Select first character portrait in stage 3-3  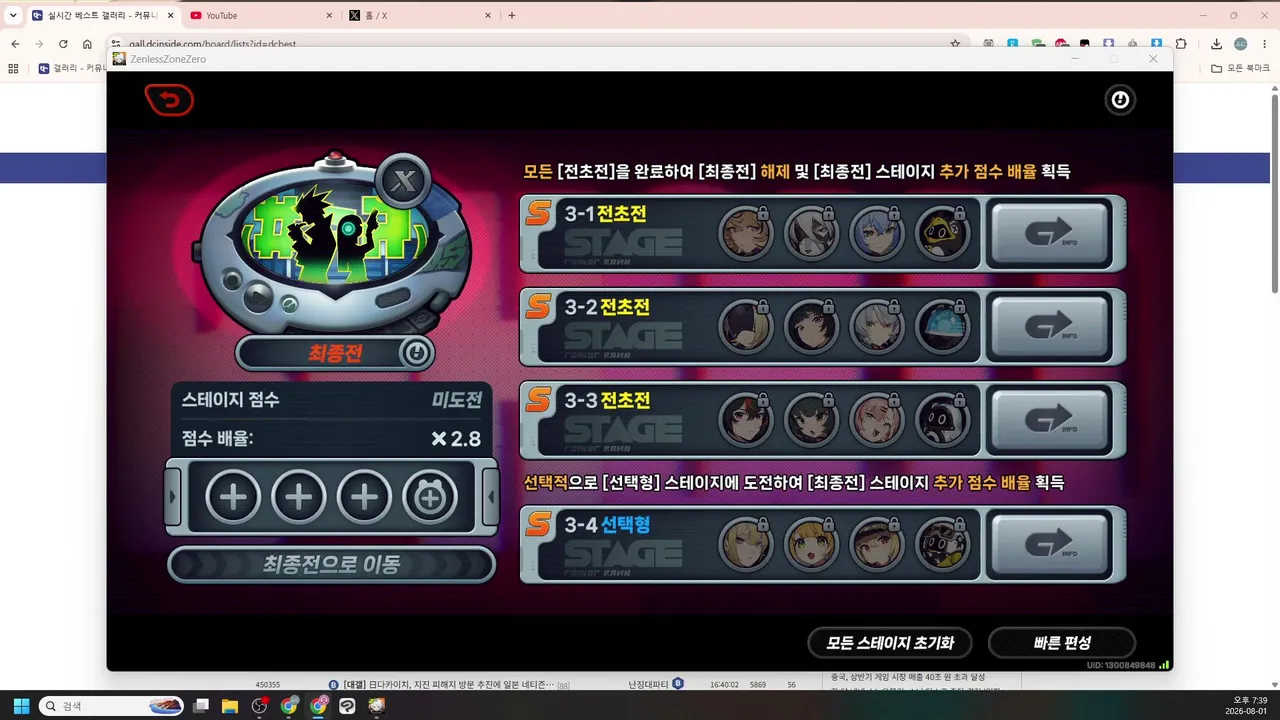click(x=746, y=420)
